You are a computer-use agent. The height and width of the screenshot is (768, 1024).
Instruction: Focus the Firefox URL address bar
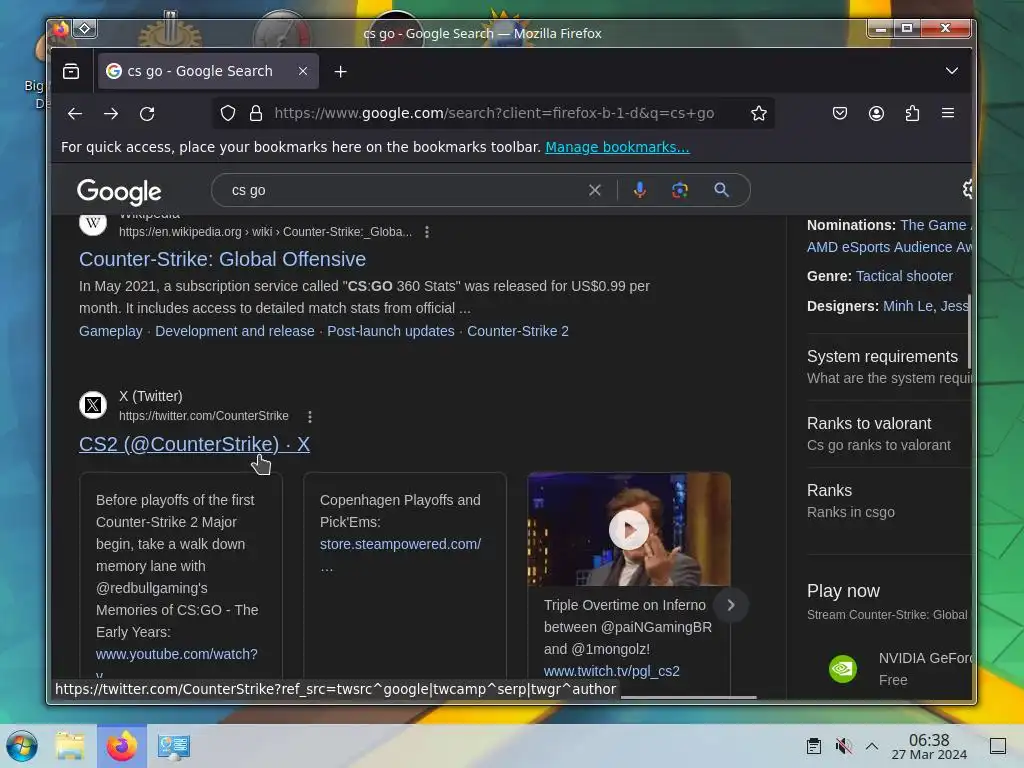coord(494,114)
